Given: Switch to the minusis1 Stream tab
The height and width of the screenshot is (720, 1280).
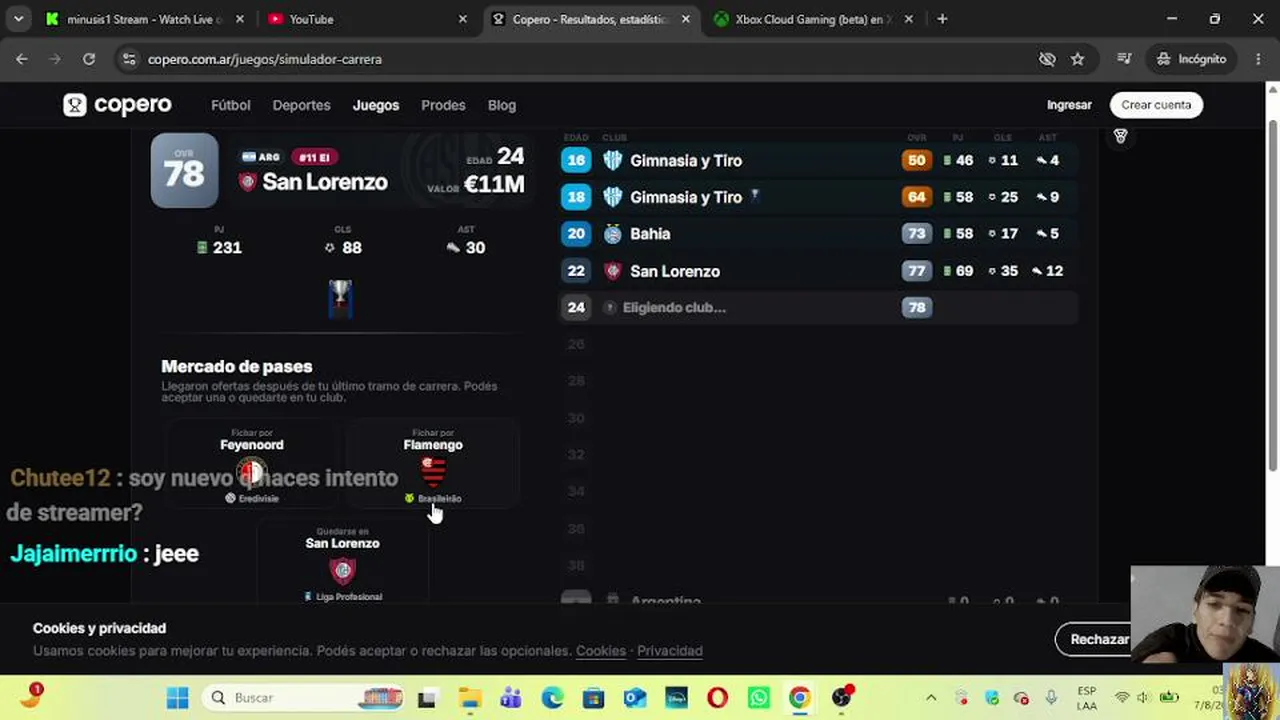Looking at the screenshot, I should pos(144,19).
